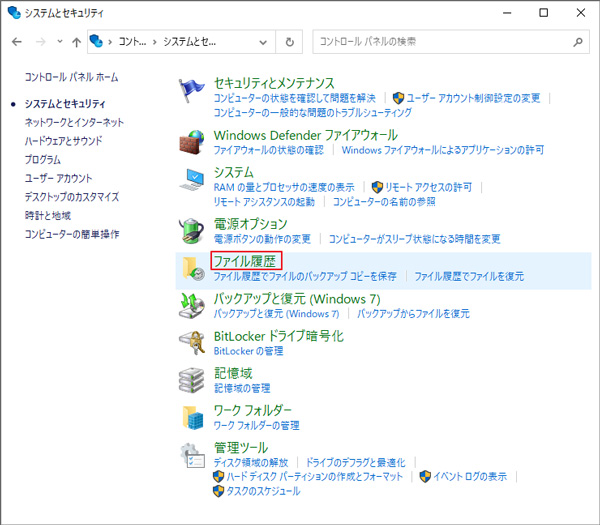Click コンピューターがスリープ状態になる時間を変更 link
Image resolution: width=600 pixels, height=525 pixels.
414,239
